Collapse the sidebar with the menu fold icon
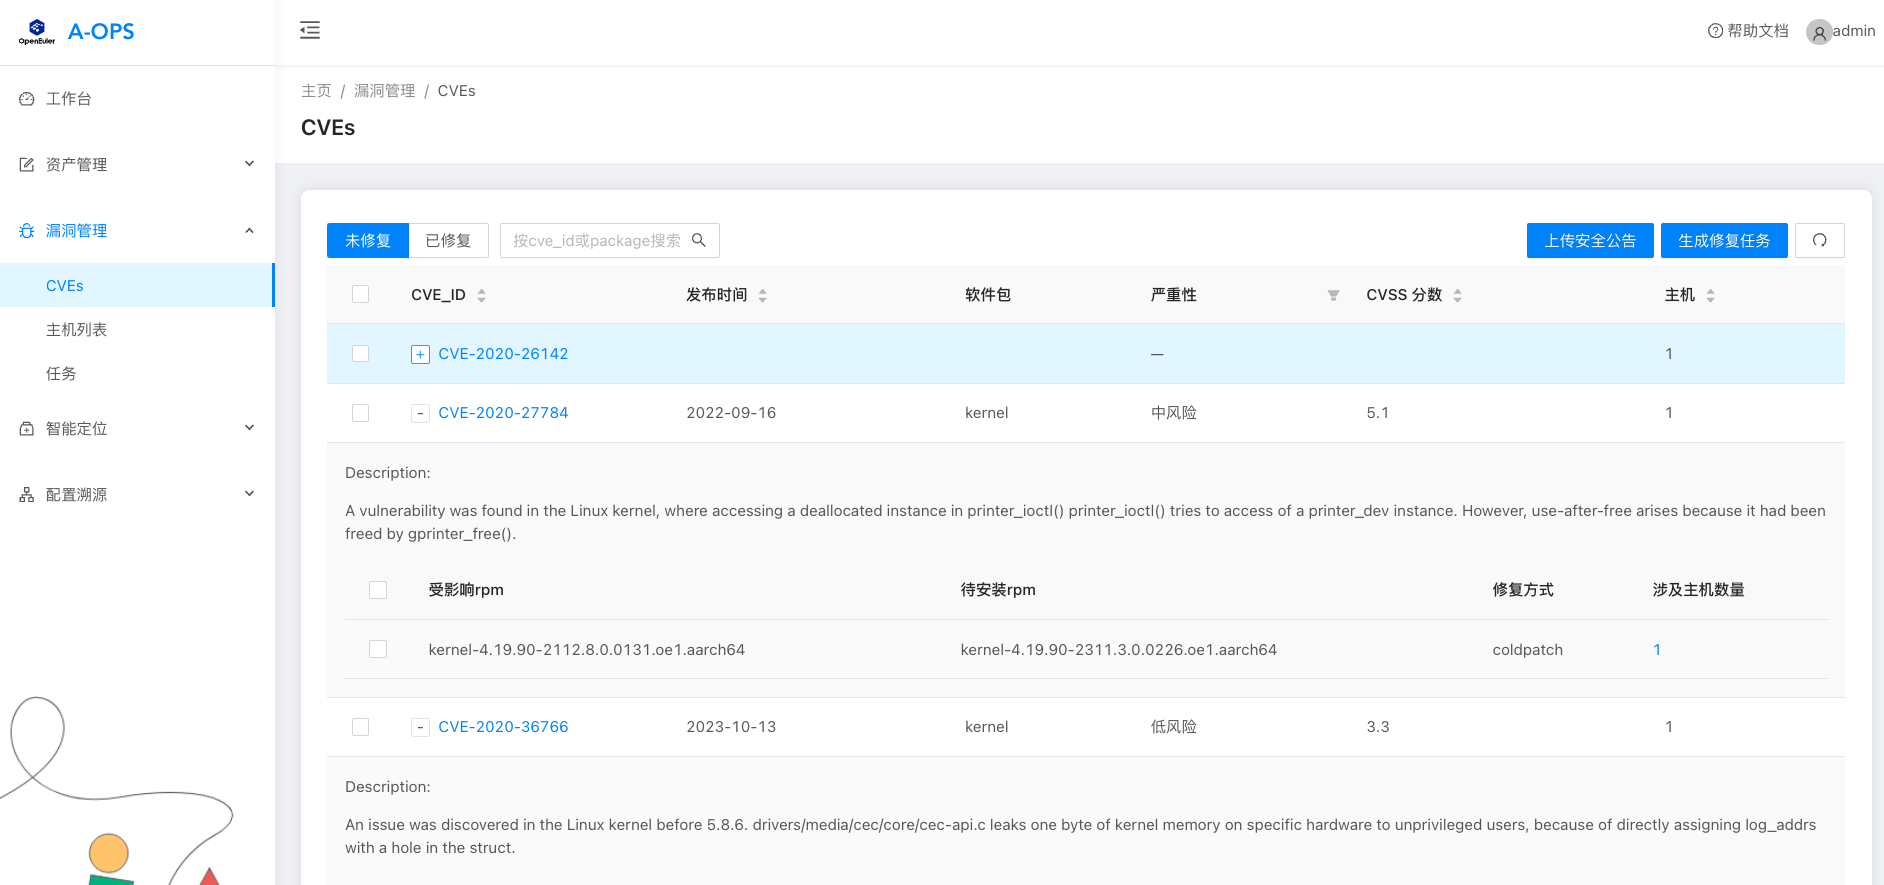 [x=310, y=30]
